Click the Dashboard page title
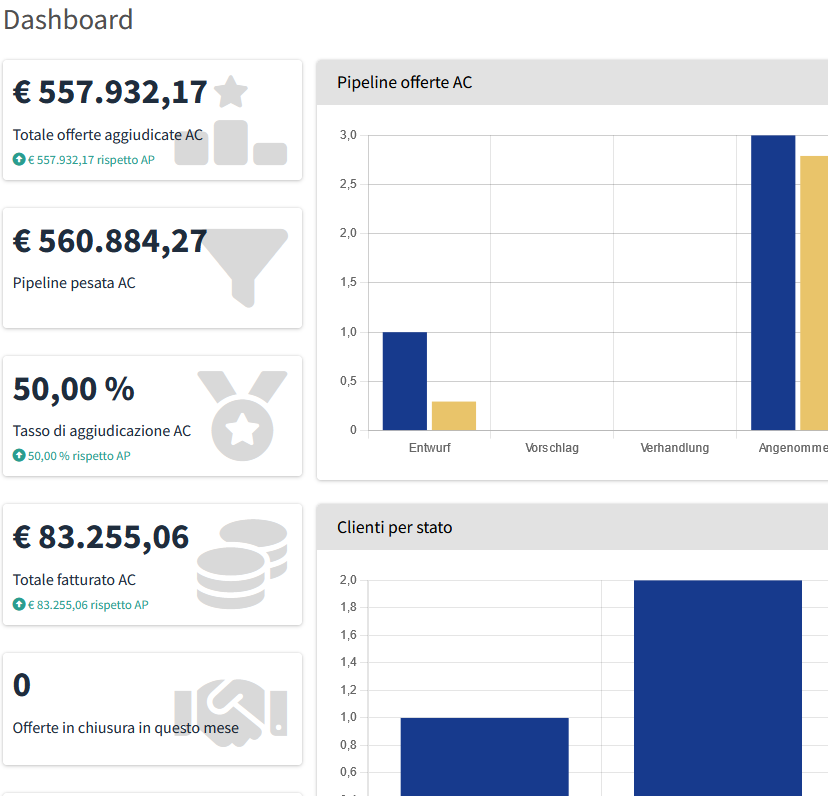Screen dimensions: 828x796 click(x=68, y=20)
